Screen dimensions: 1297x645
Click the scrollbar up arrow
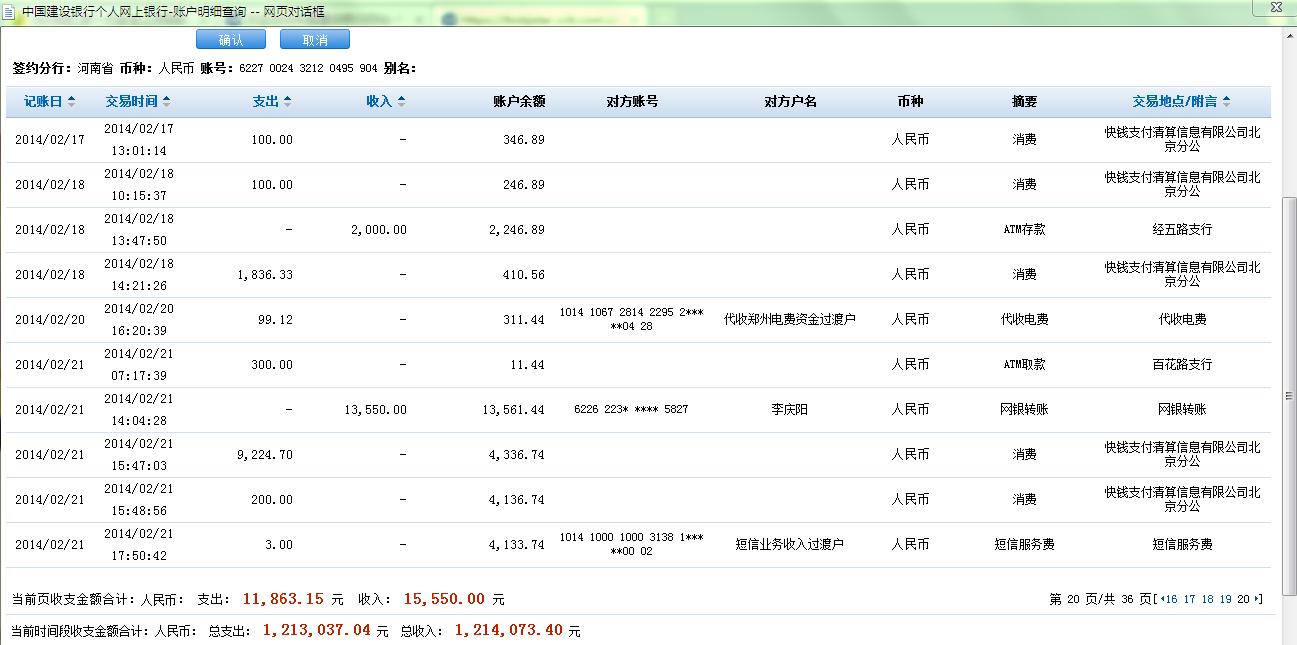click(x=1288, y=36)
